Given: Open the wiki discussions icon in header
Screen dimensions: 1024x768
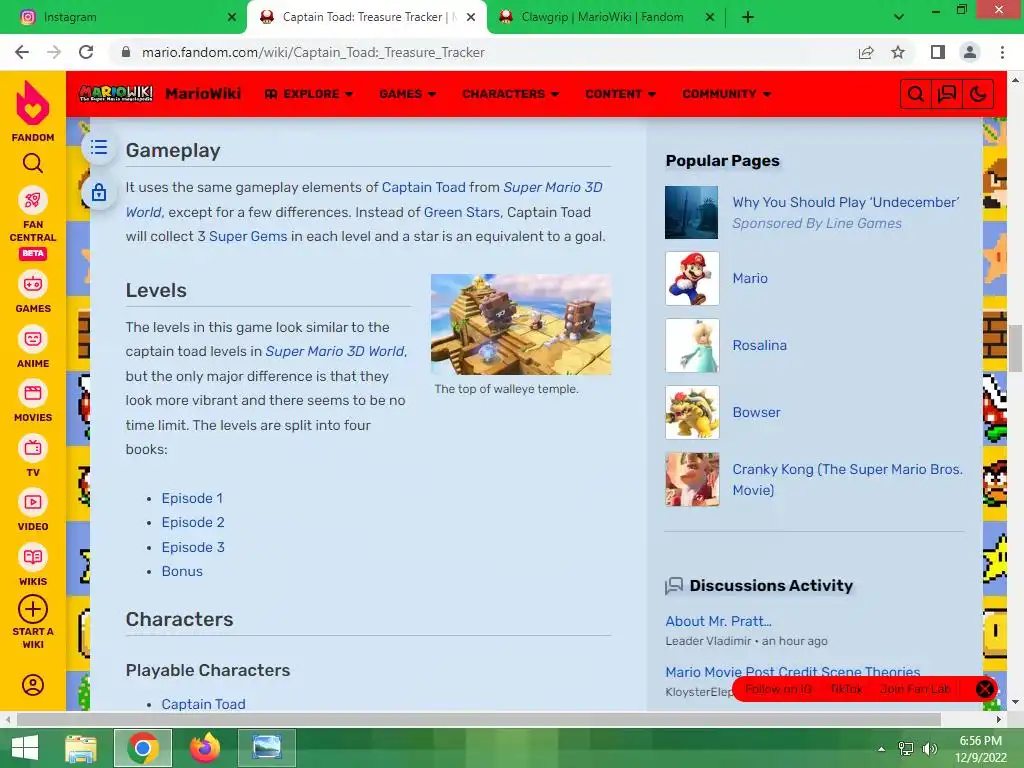Looking at the screenshot, I should pos(946,95).
